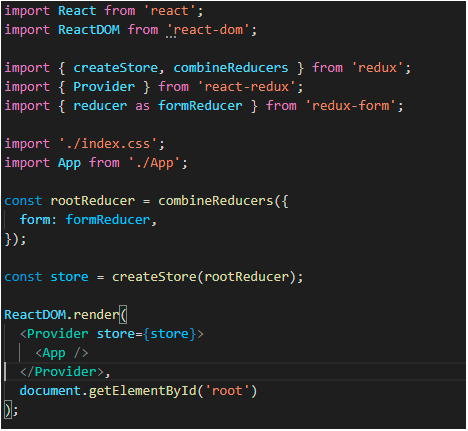The height and width of the screenshot is (431, 468).
Task: Click the 'react-dom' import string
Action: pyautogui.click(x=208, y=30)
